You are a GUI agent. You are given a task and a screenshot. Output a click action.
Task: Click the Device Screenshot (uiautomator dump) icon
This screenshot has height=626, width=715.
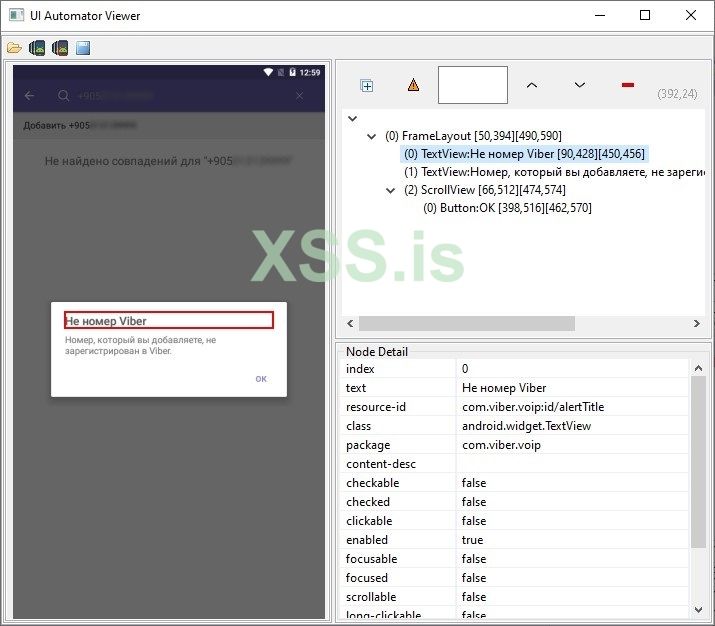point(37,48)
